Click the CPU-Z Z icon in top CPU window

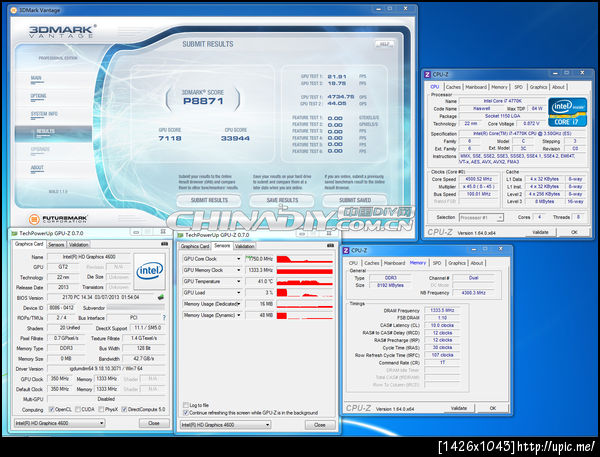coord(427,74)
